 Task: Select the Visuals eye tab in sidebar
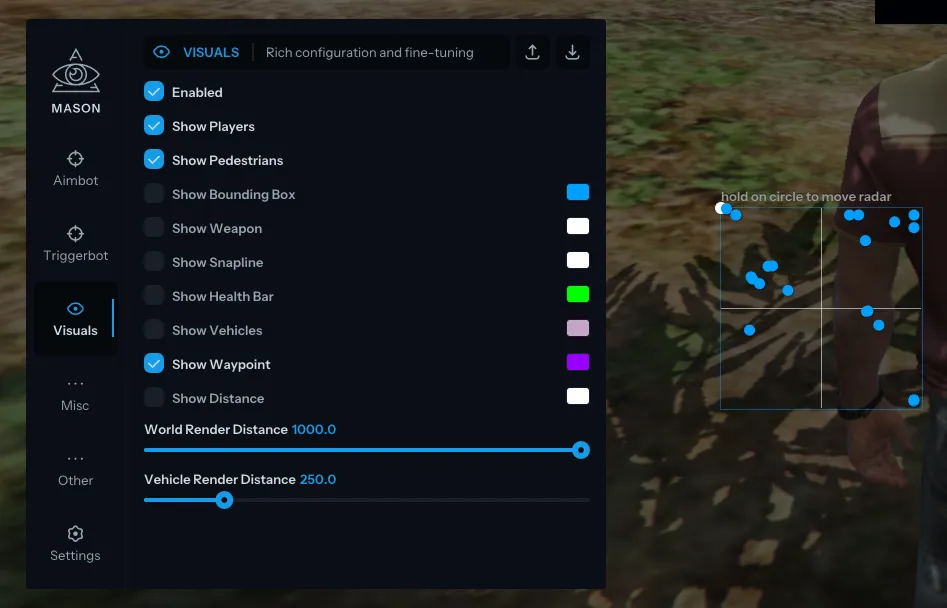point(75,319)
